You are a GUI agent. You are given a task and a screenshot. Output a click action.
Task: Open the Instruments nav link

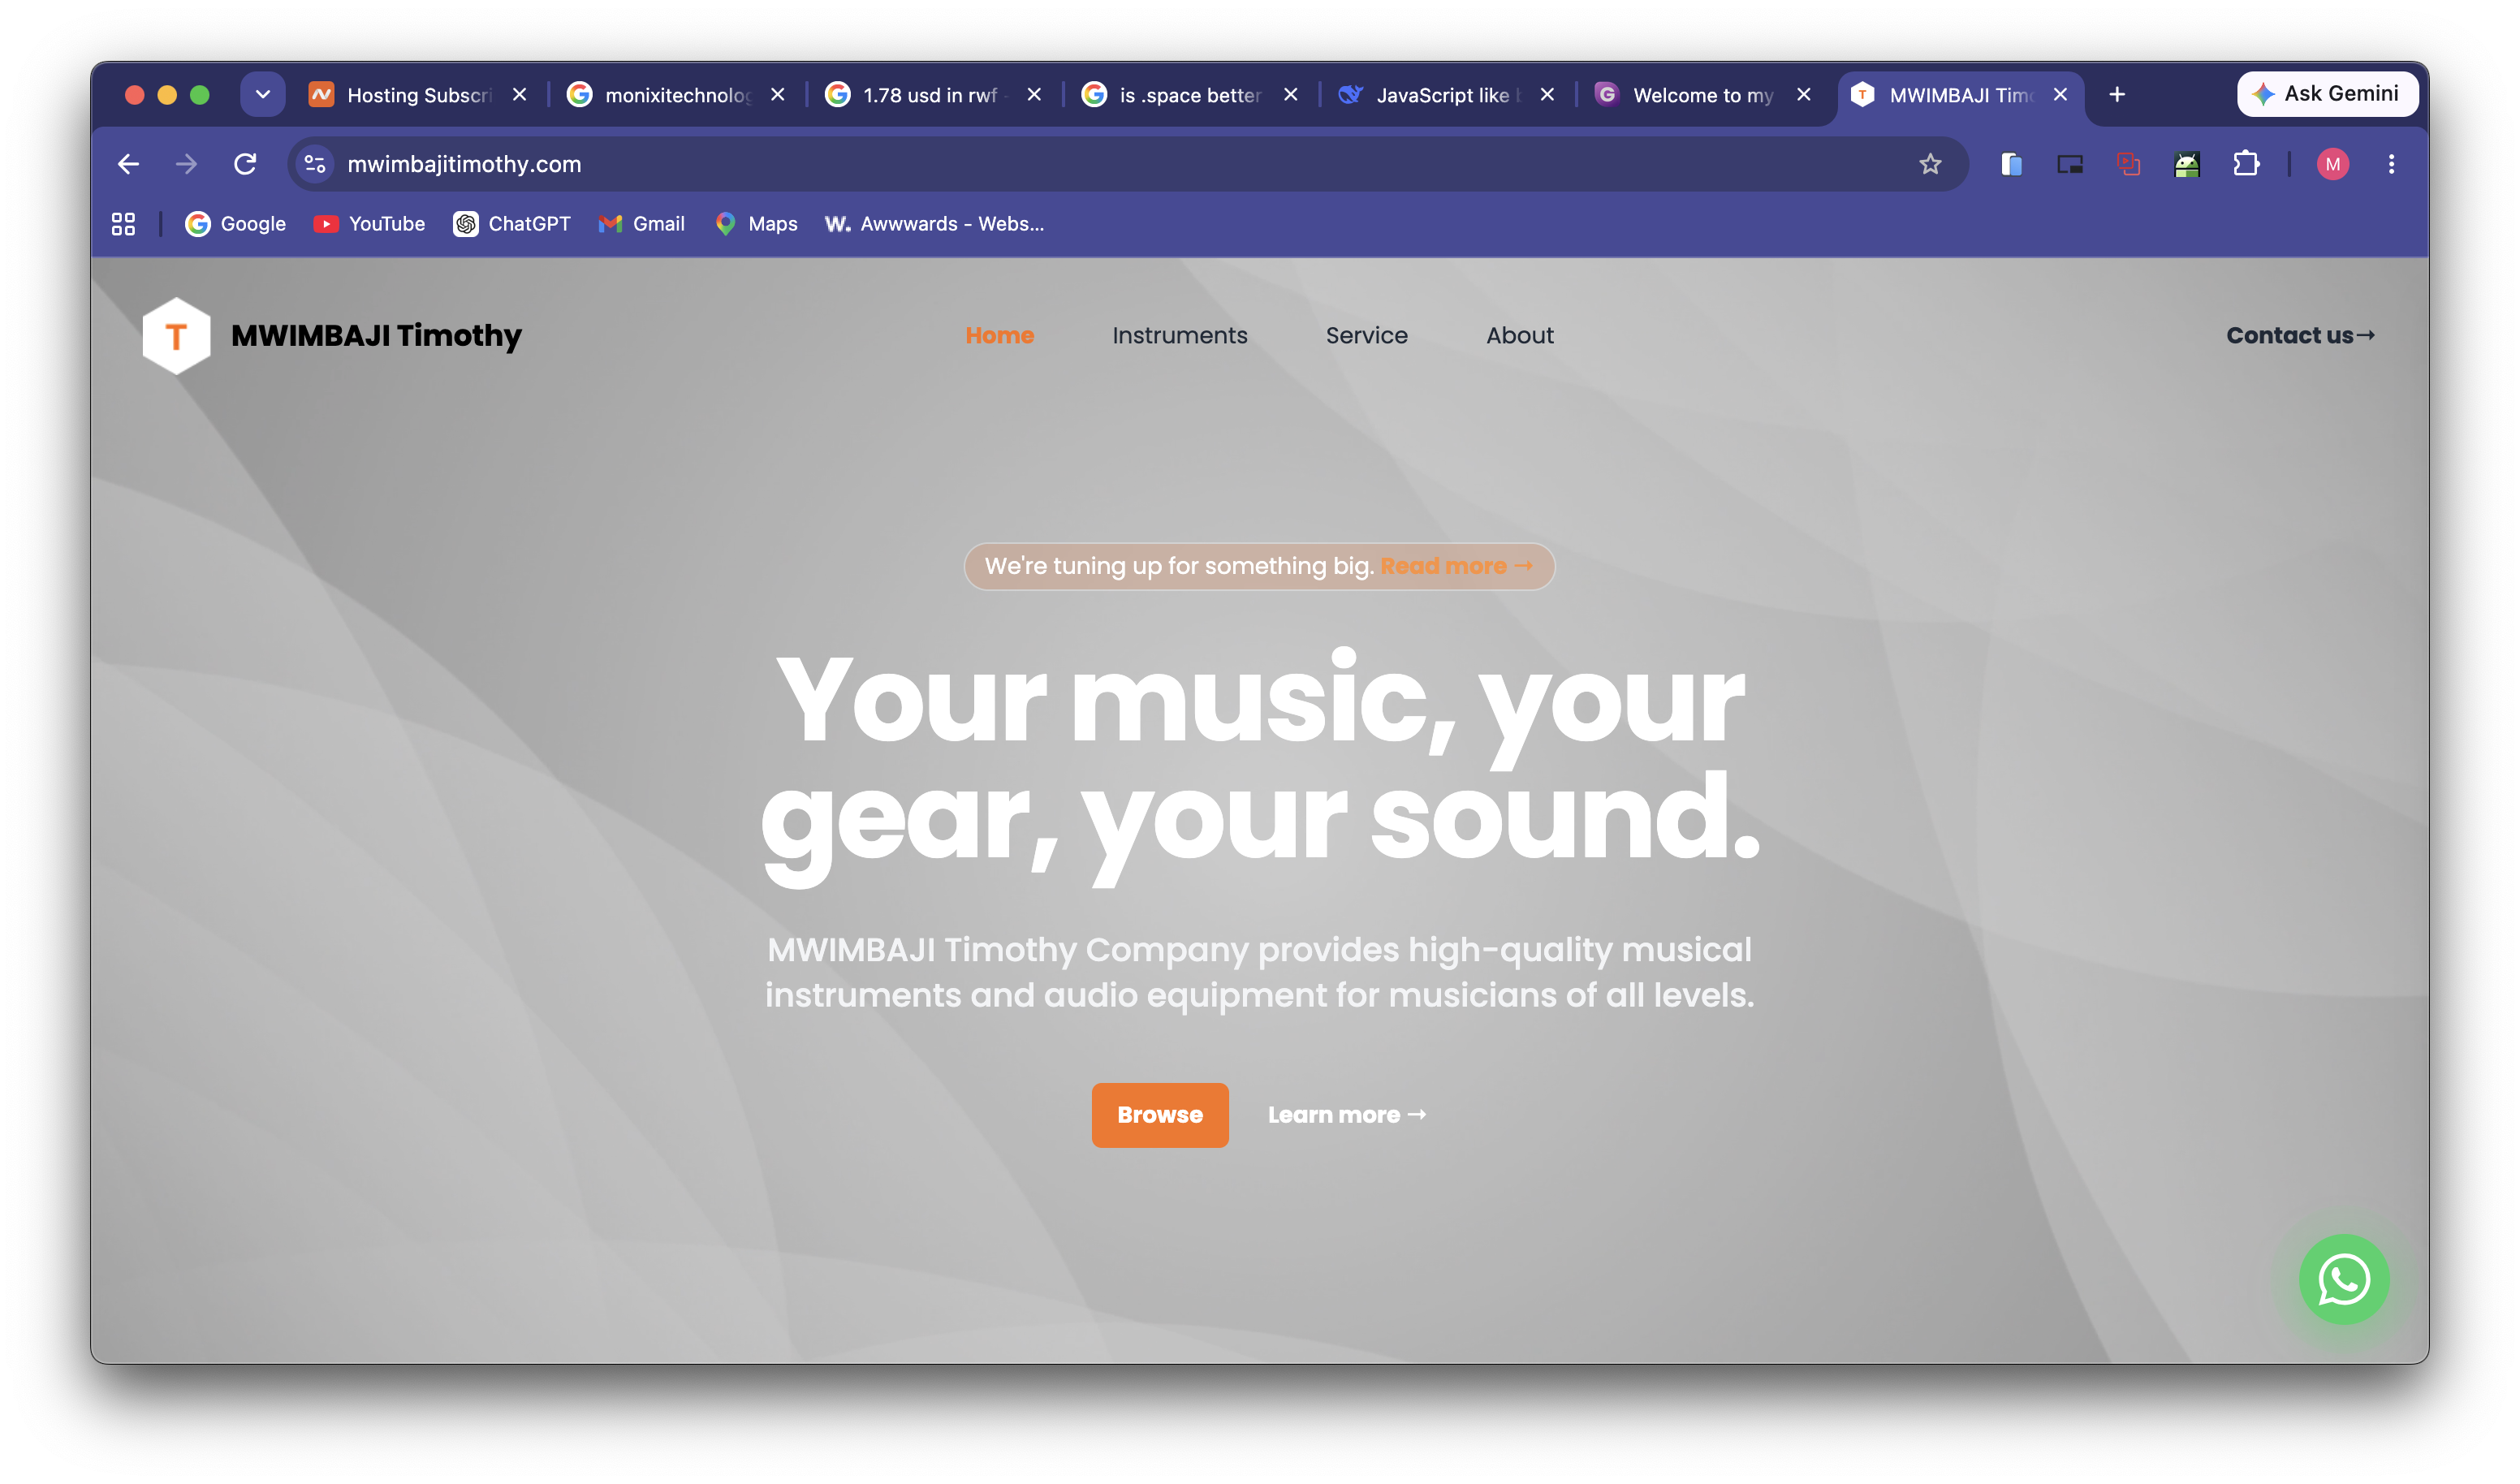pyautogui.click(x=1180, y=336)
